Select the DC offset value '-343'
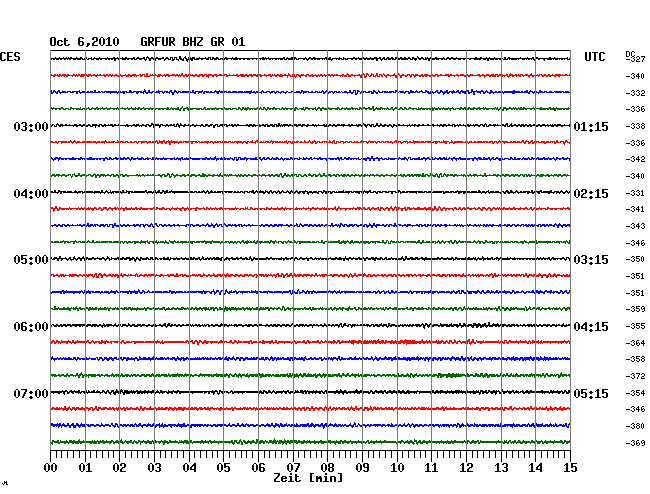Image resolution: width=650 pixels, height=494 pixels. (635, 226)
